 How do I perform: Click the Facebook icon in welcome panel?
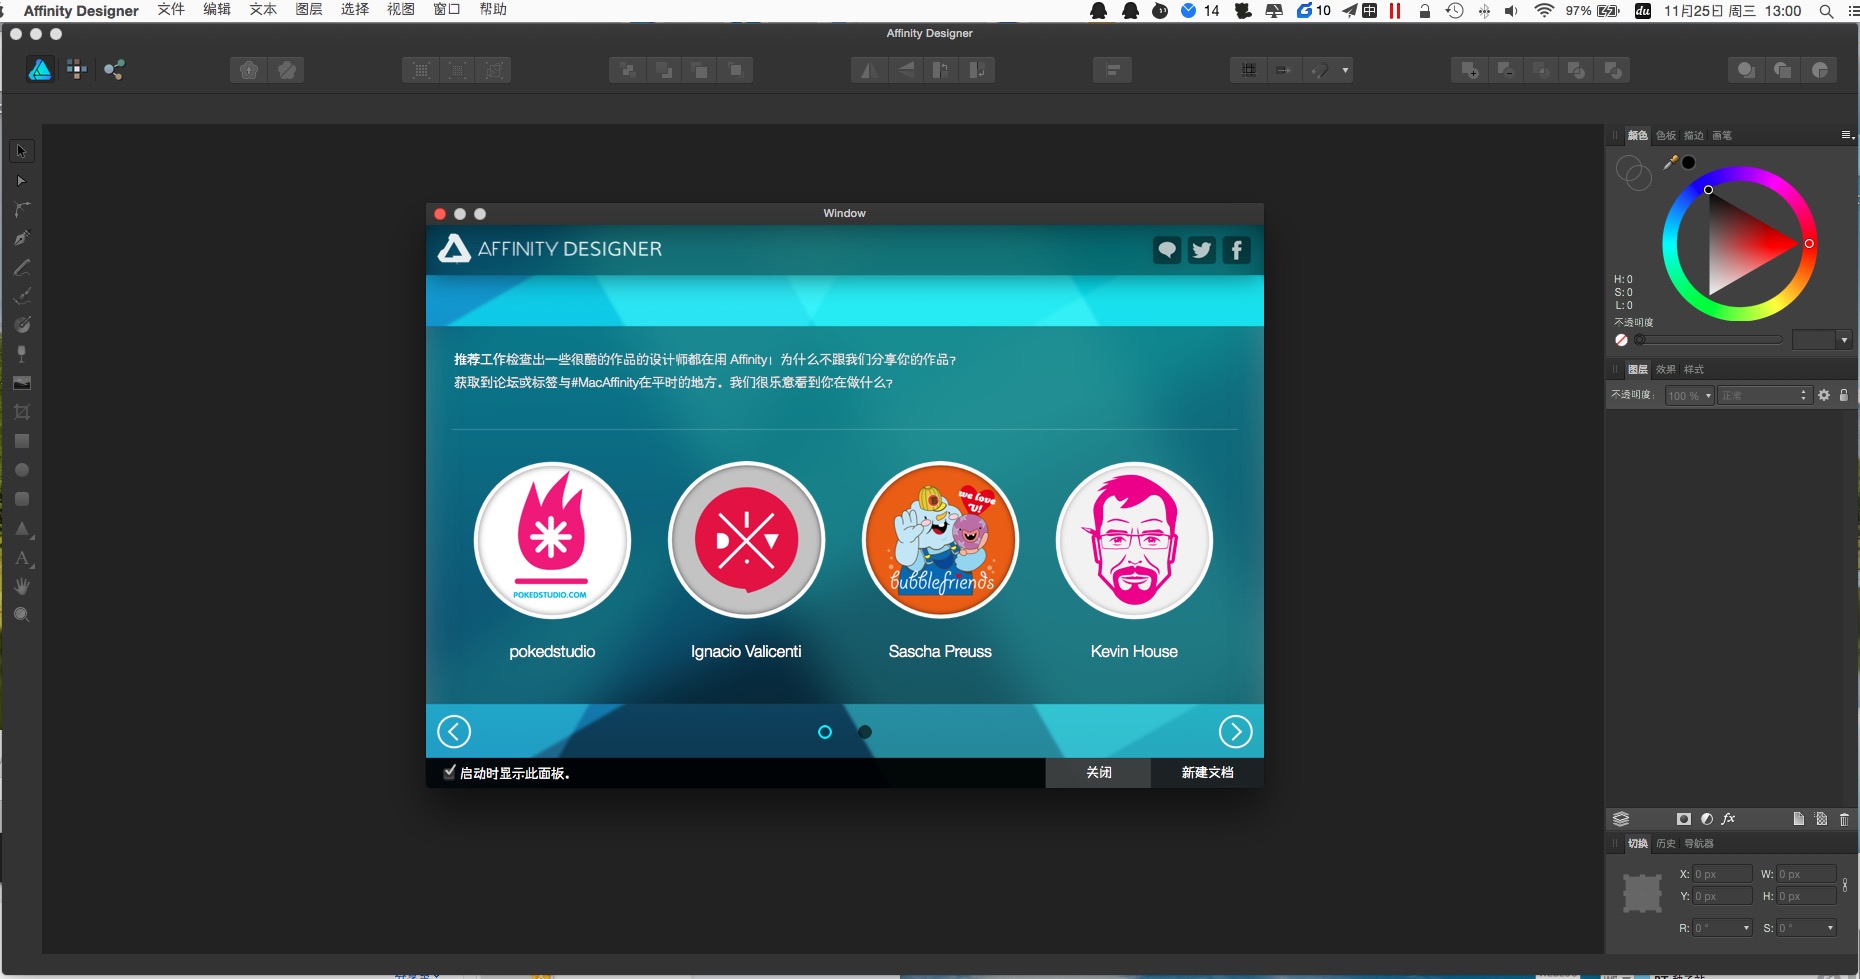(1237, 250)
